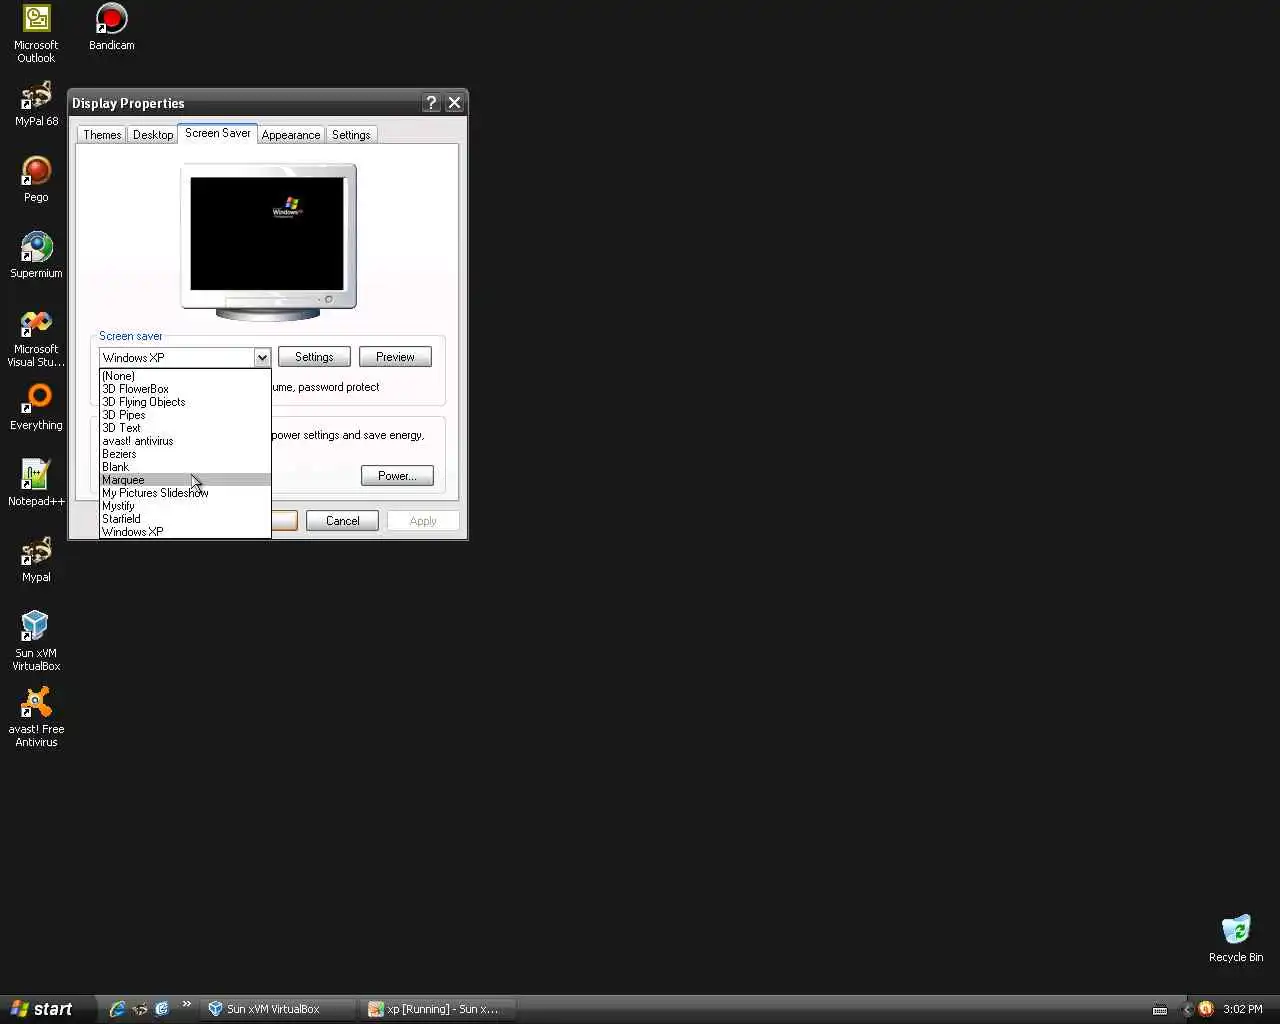Switch to the Settings tab

coord(351,135)
